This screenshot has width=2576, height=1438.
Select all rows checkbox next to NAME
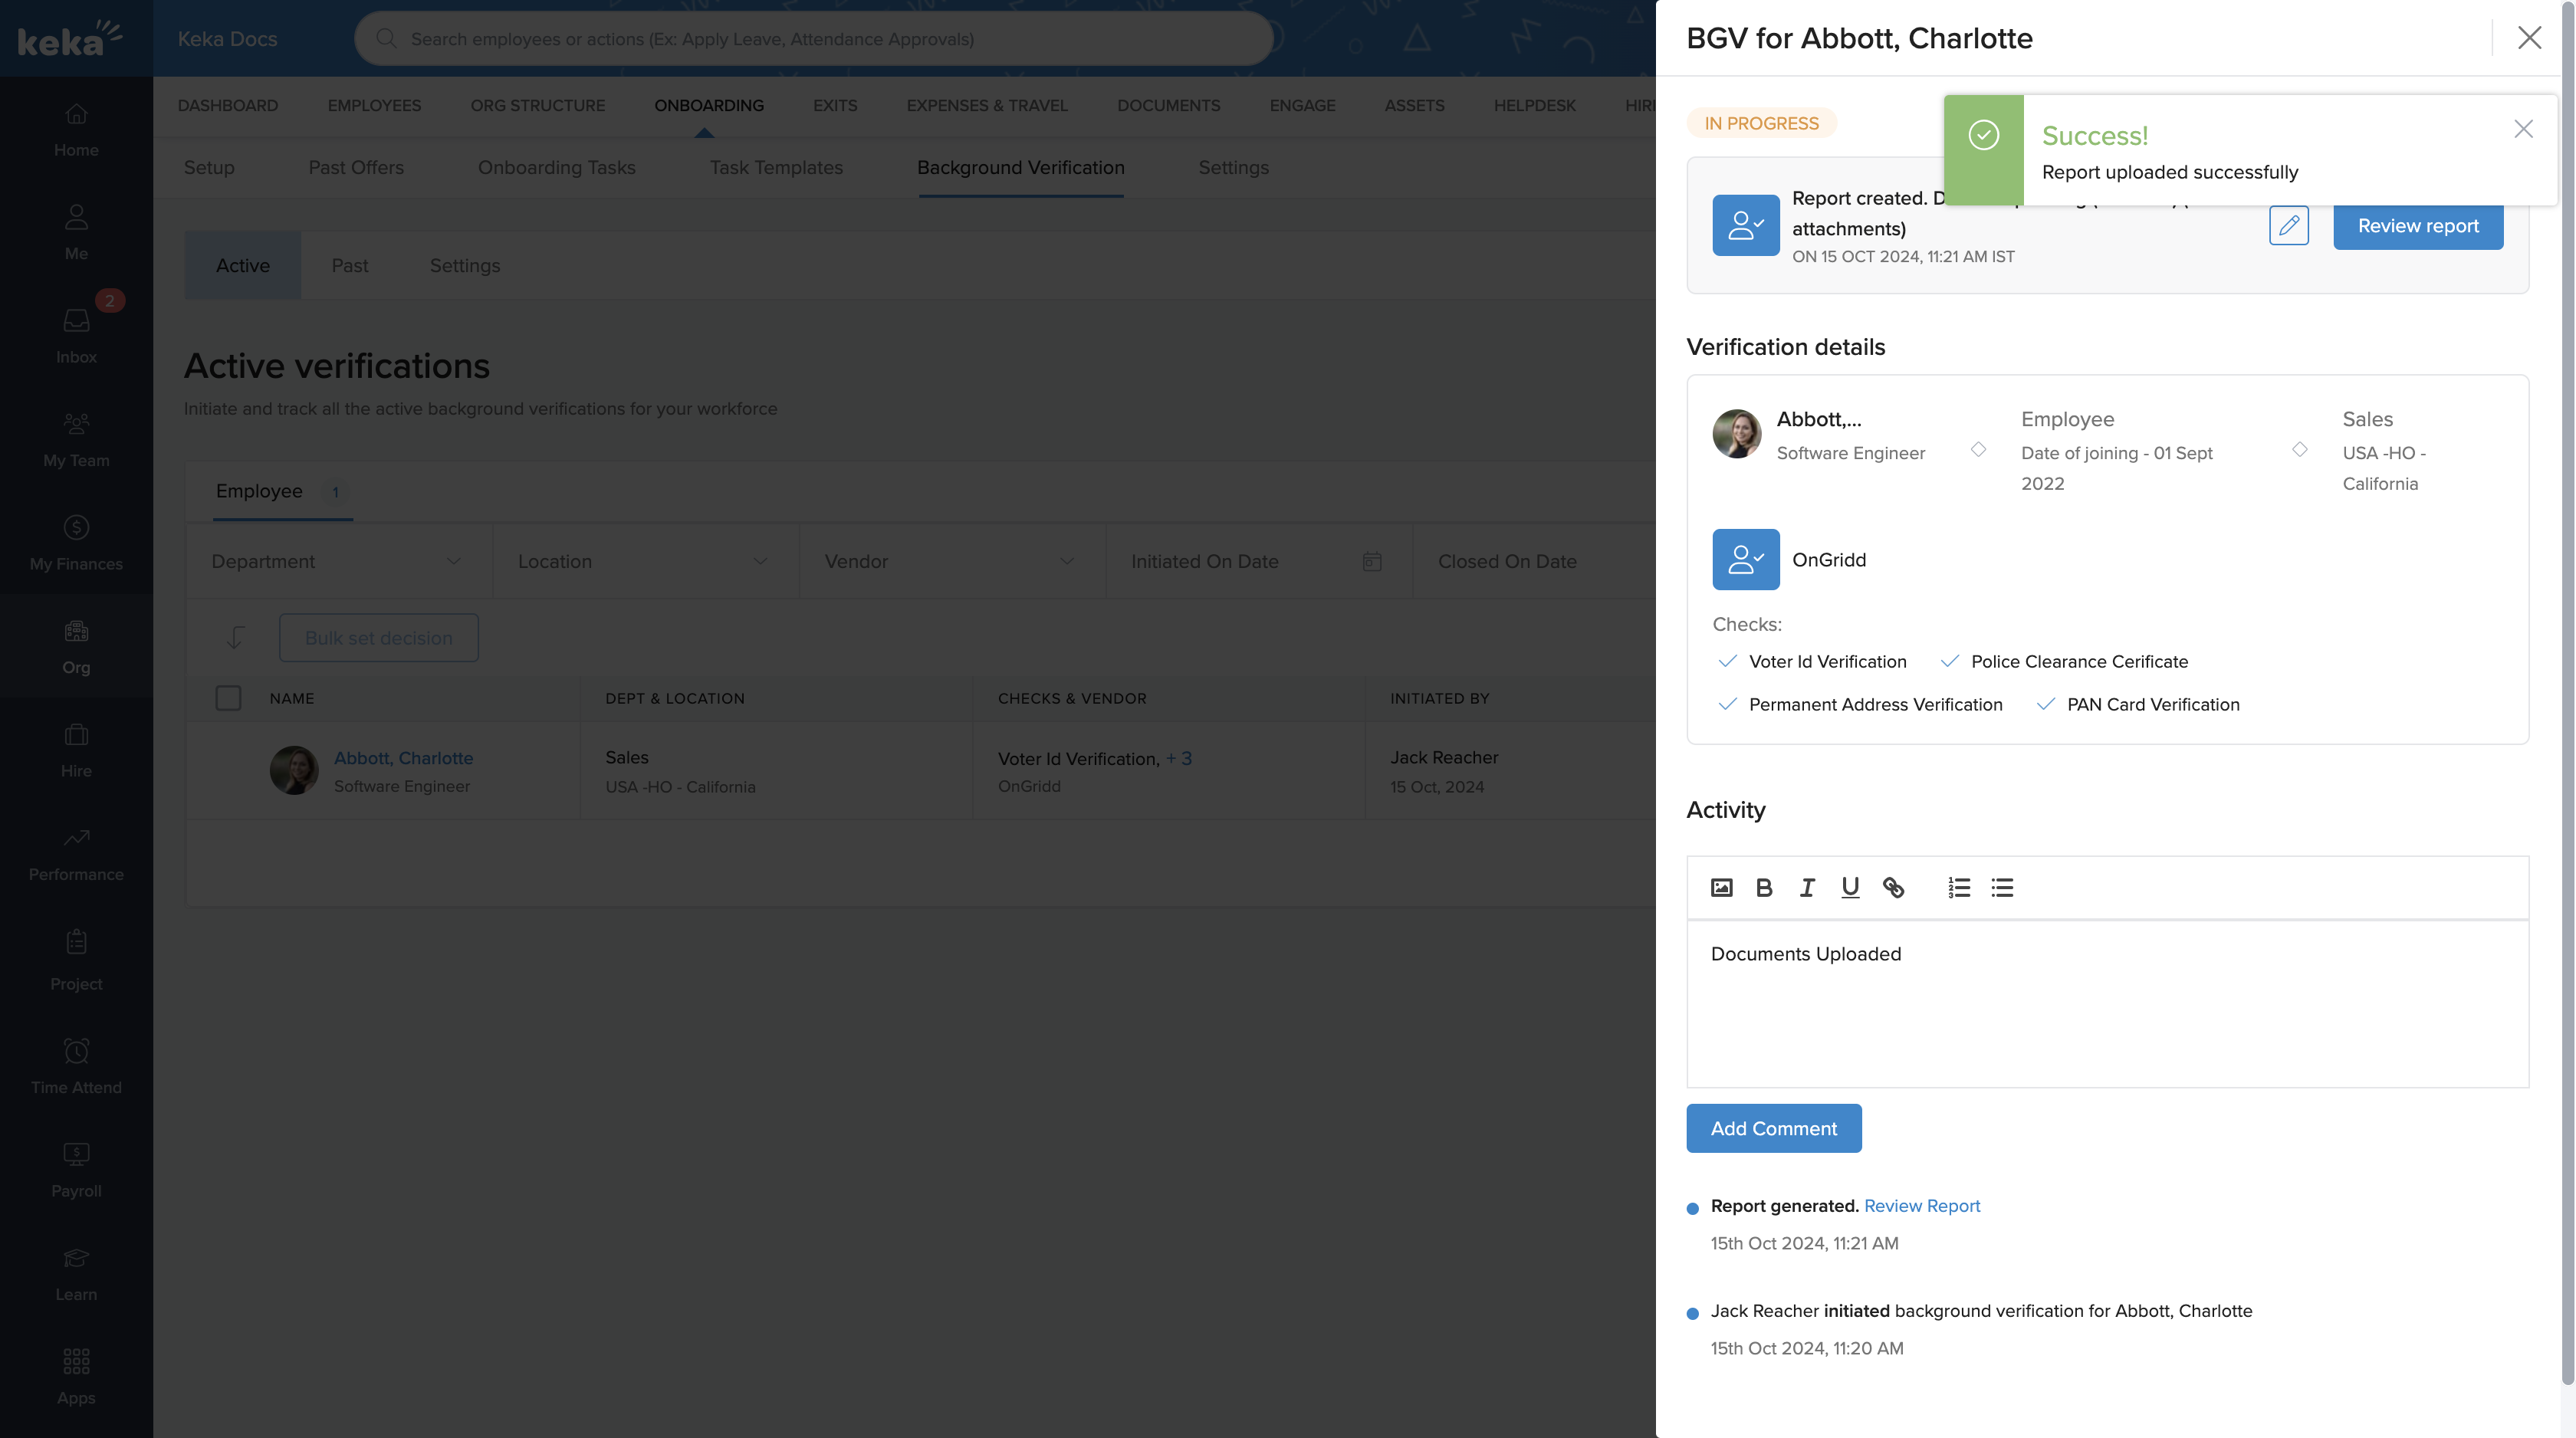coord(228,698)
